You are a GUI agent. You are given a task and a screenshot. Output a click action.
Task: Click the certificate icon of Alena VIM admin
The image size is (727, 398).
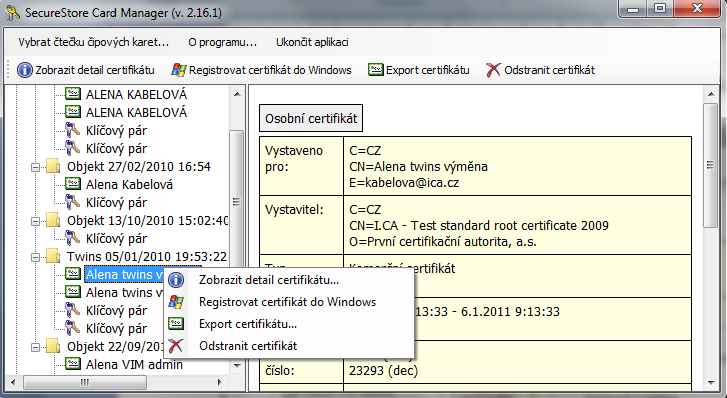coord(73,364)
